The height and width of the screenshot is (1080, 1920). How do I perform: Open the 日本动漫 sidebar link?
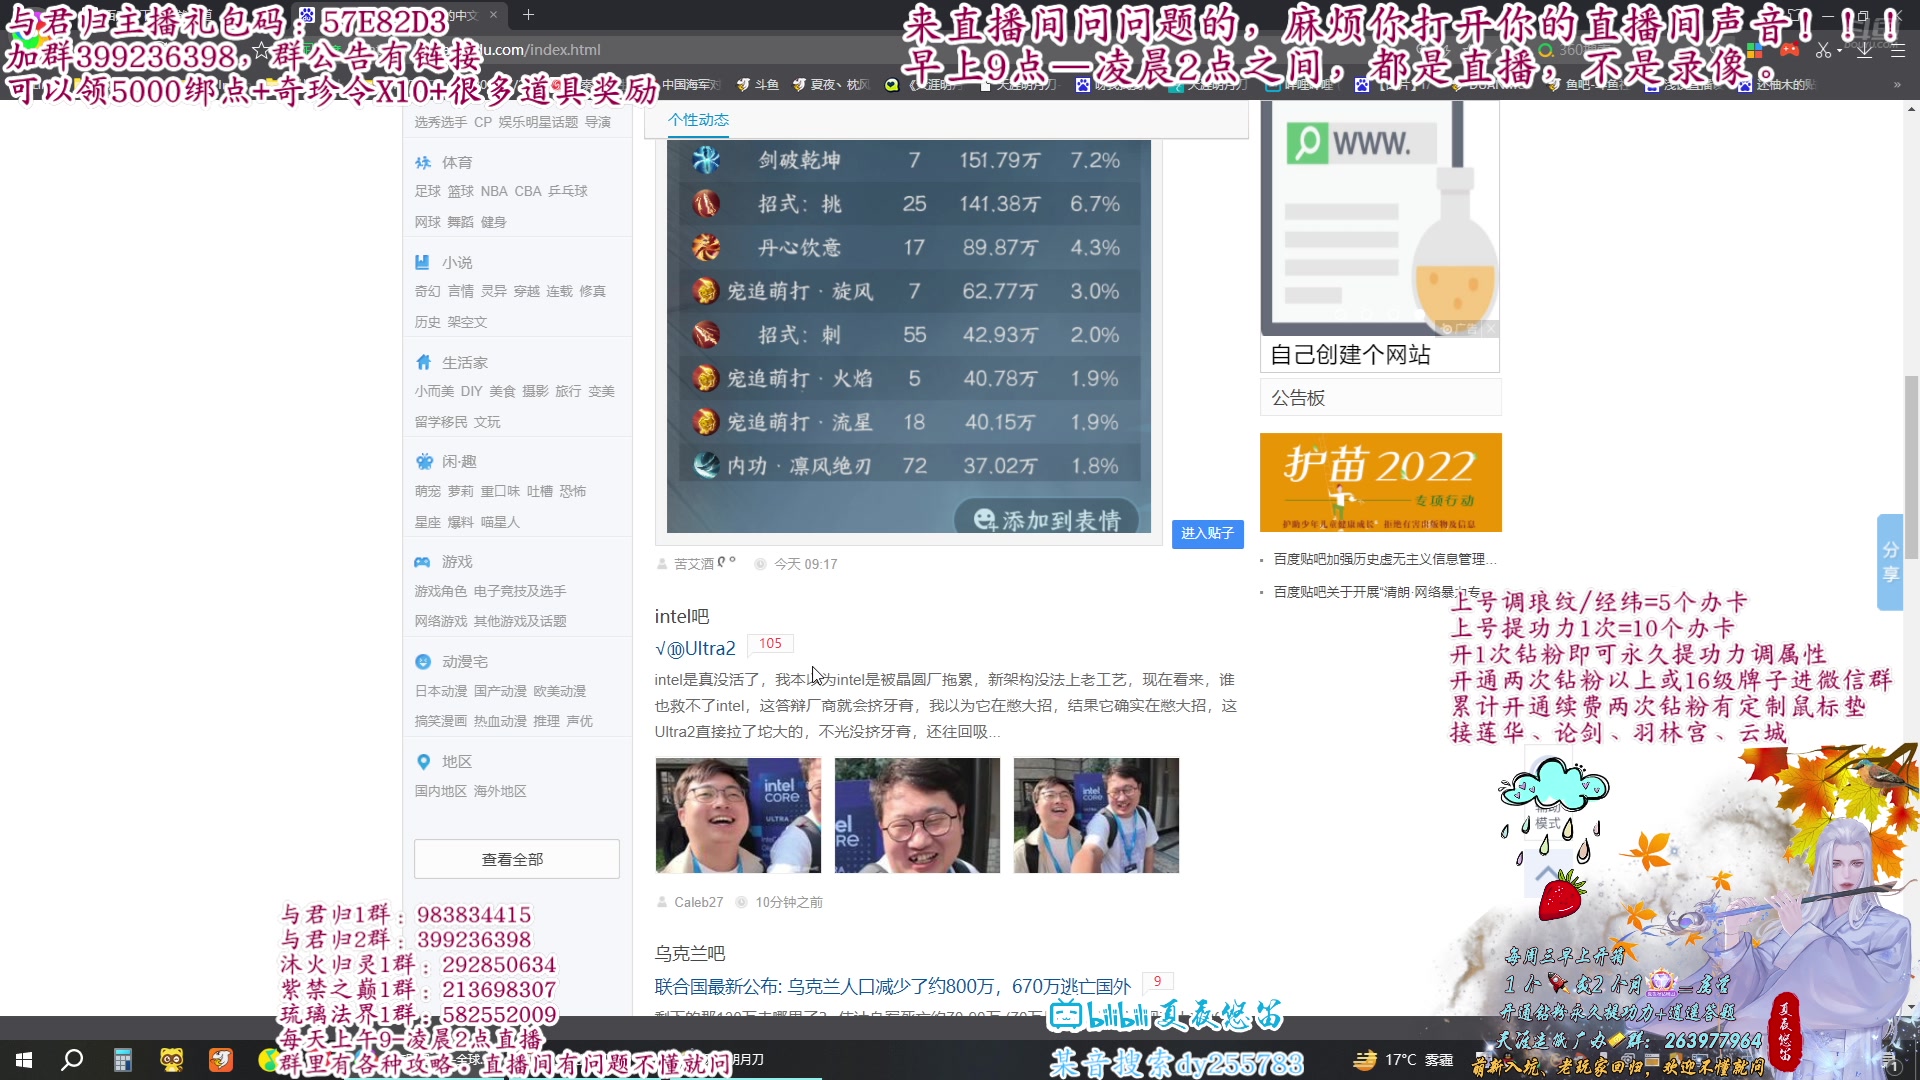(x=441, y=691)
